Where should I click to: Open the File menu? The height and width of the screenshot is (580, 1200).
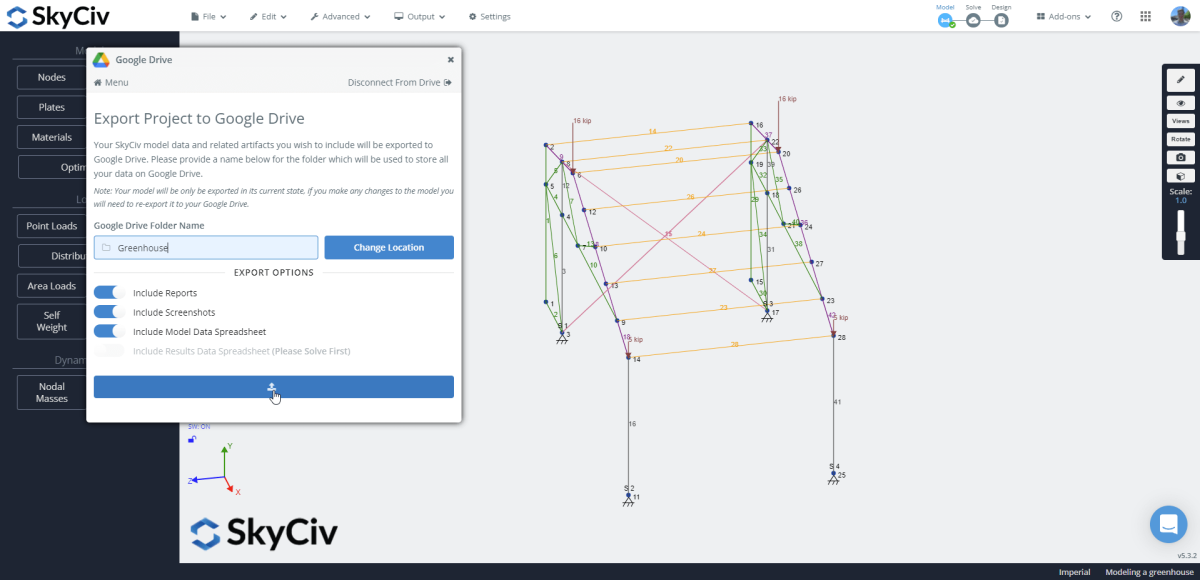click(x=209, y=16)
